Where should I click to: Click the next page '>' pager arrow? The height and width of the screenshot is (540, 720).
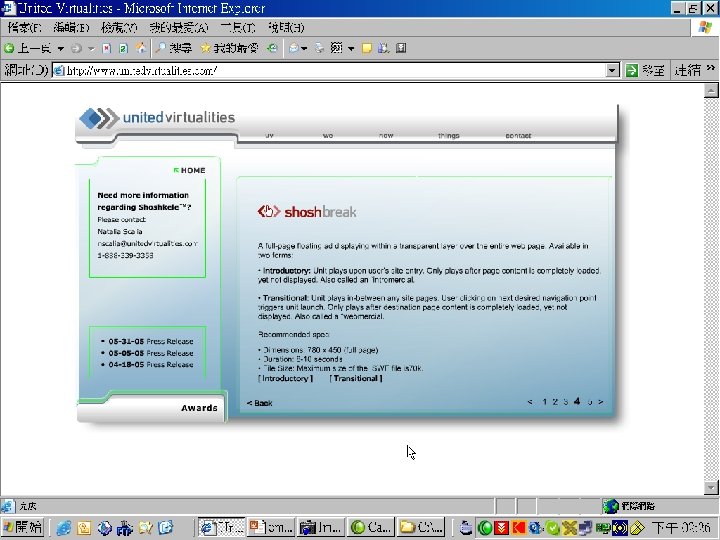coord(601,402)
